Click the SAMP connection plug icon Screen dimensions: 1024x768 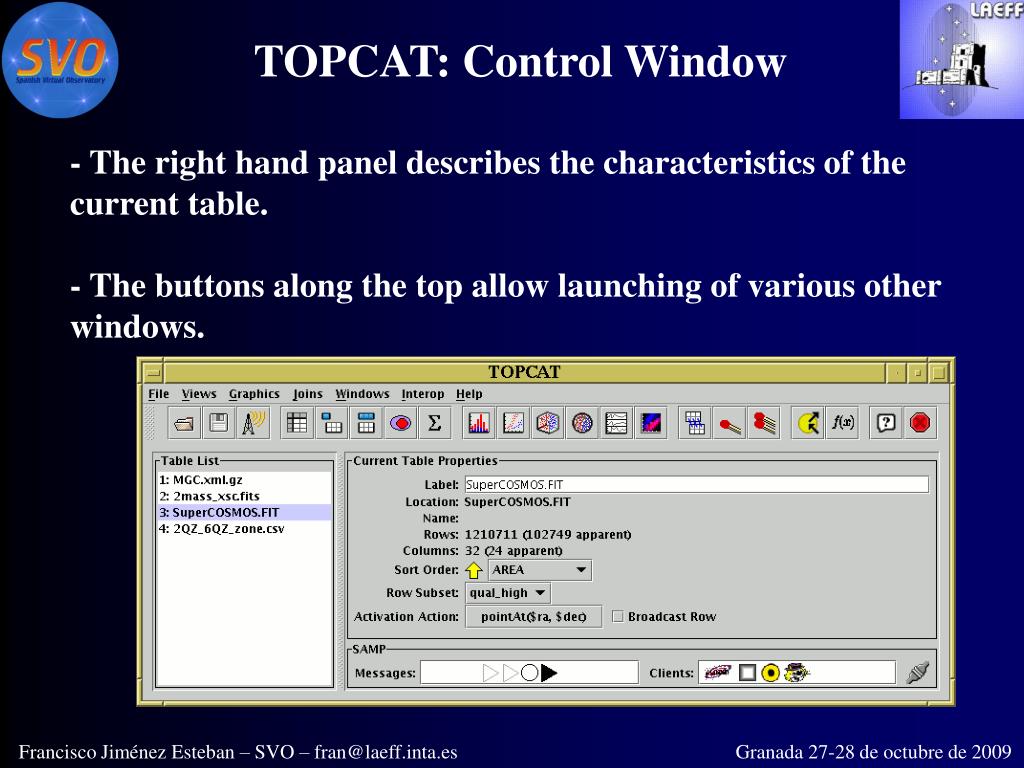[918, 672]
